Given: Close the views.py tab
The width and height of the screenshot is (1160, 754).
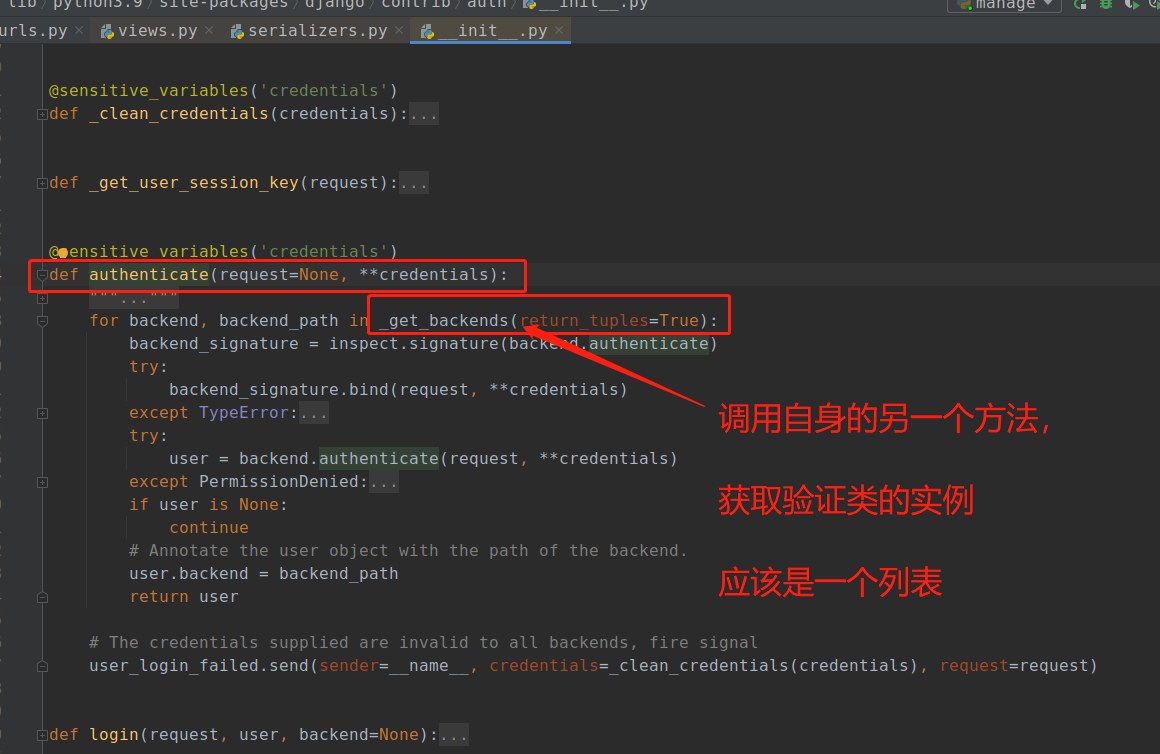Looking at the screenshot, I should [209, 30].
